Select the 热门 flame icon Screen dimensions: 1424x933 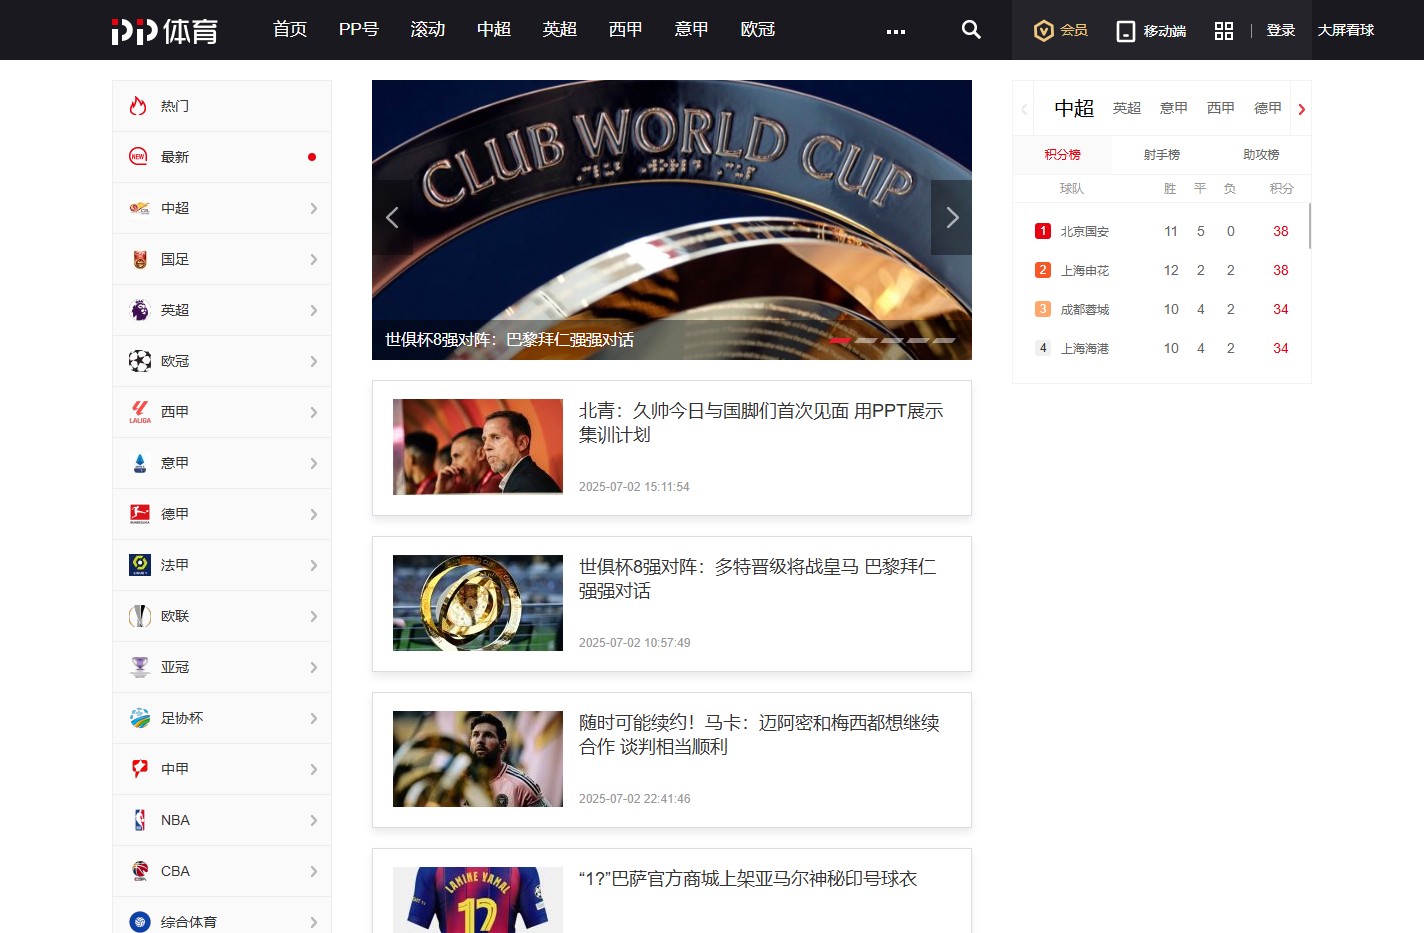[138, 106]
